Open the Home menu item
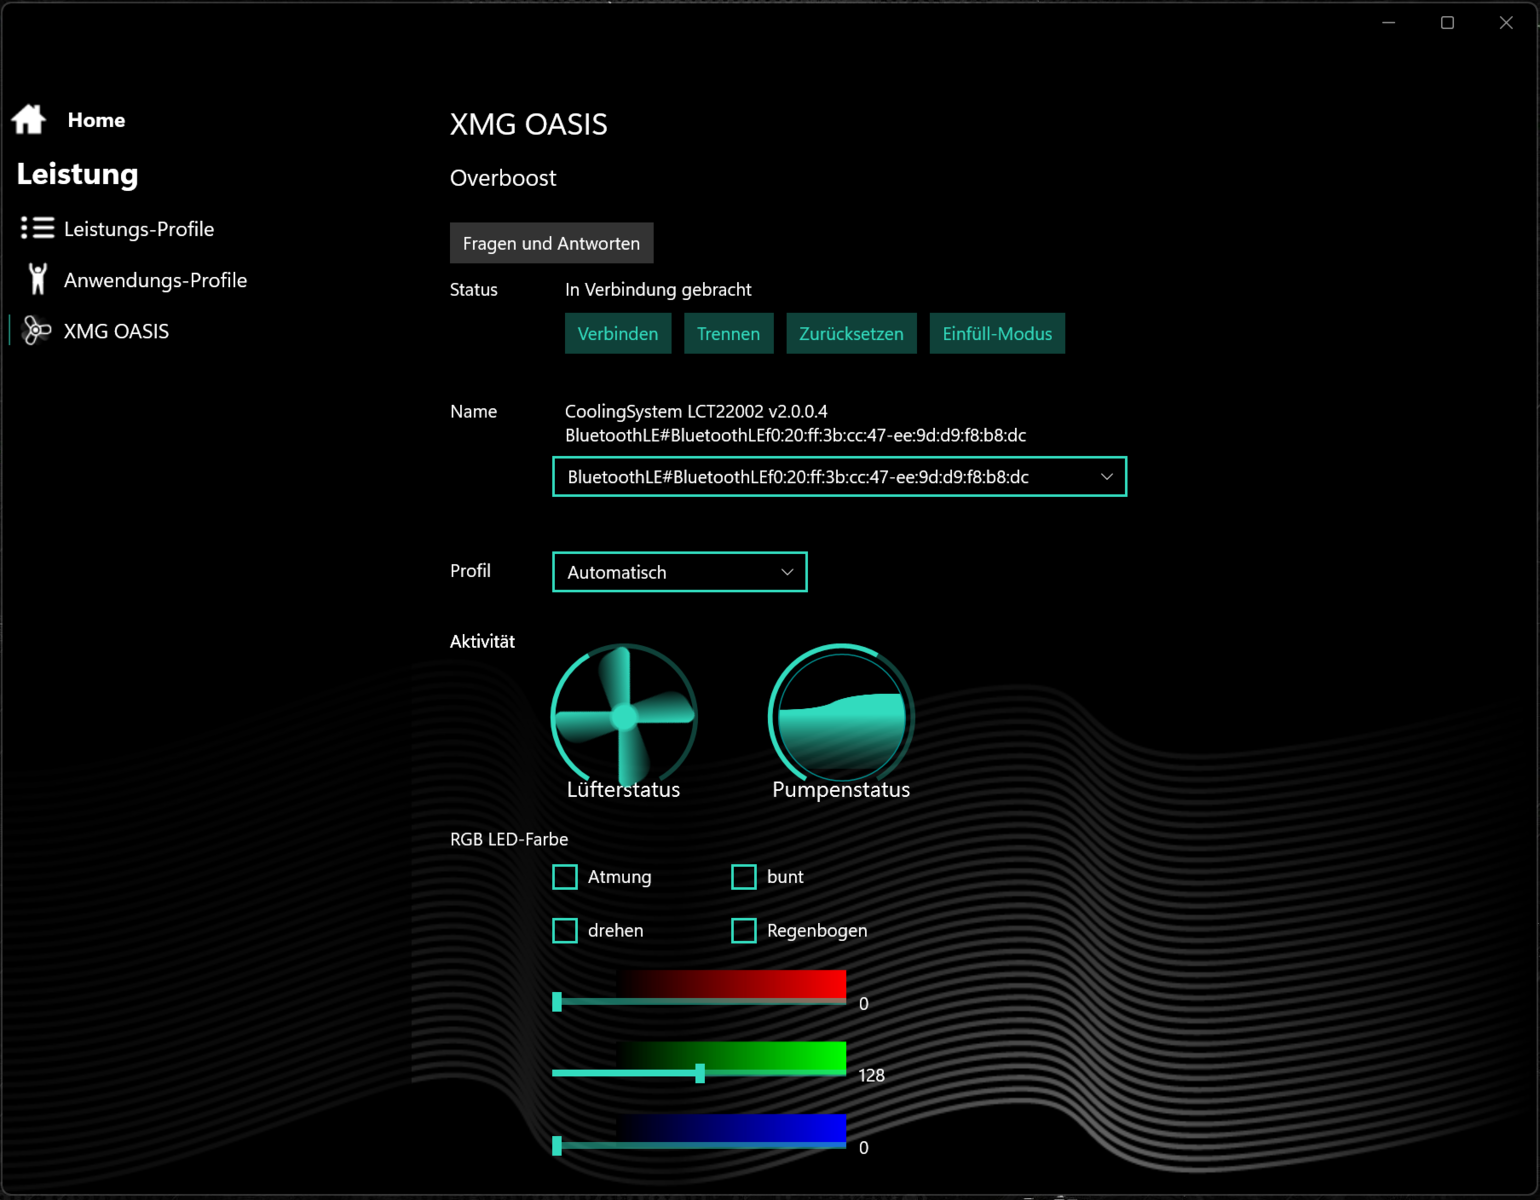 96,120
